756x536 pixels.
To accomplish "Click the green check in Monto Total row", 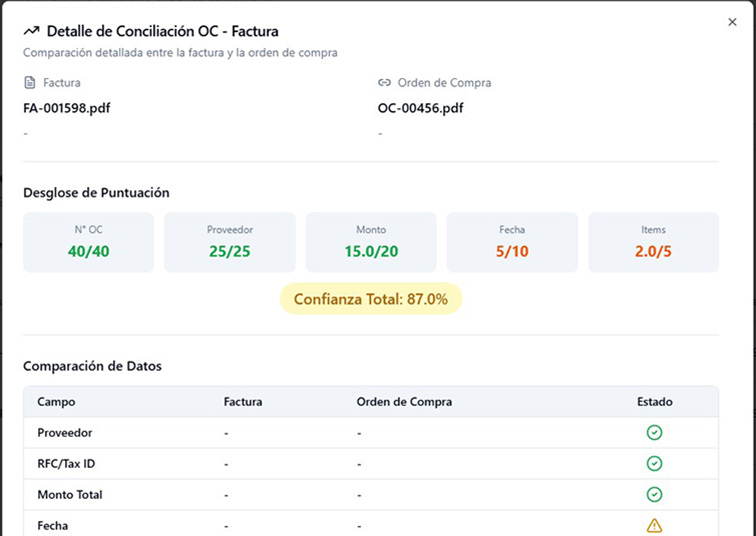I will click(654, 495).
